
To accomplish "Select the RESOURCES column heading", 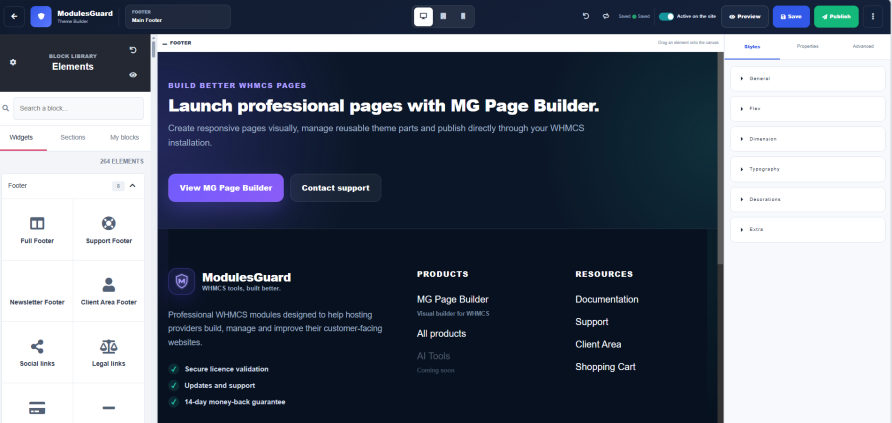I will [604, 274].
